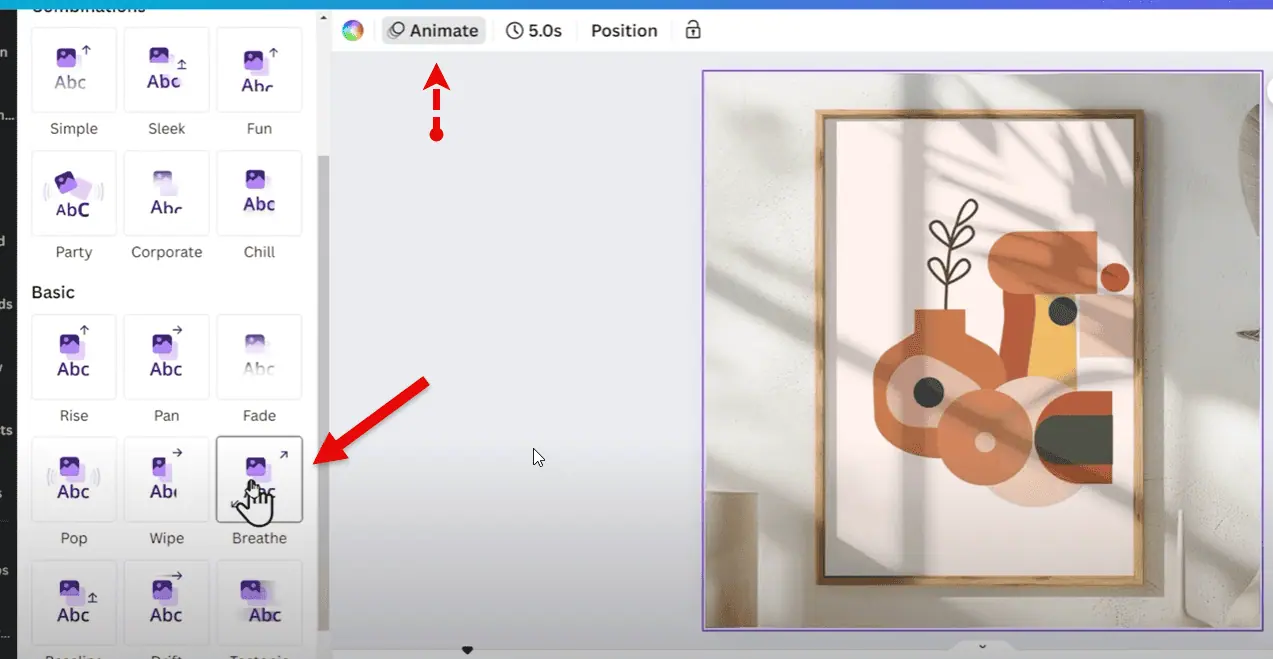
Task: Select the framed art image on canvas
Action: point(980,350)
